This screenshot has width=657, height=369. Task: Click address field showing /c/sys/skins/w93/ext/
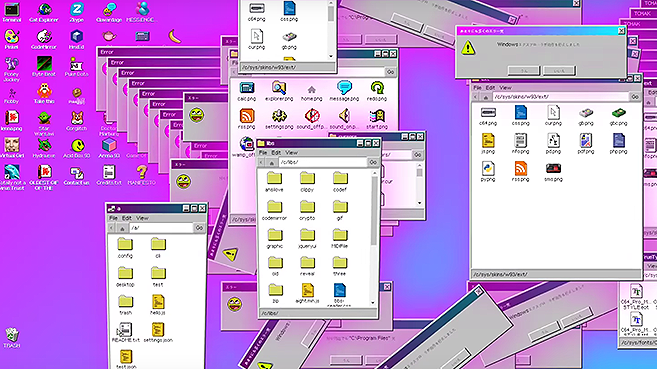[x=560, y=97]
